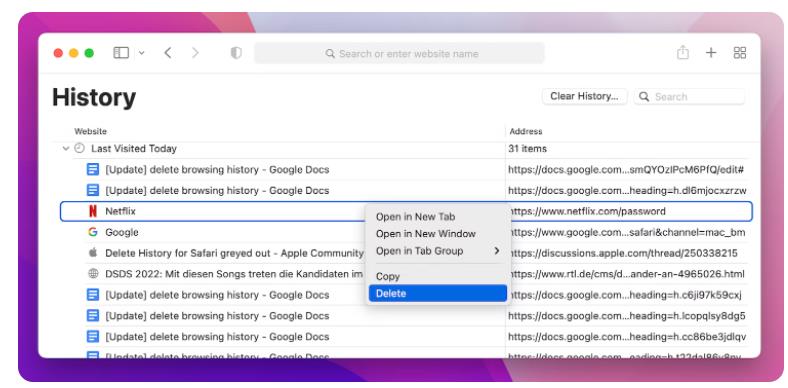Choose Delete from the context menu
The image size is (788, 388).
pyautogui.click(x=438, y=294)
